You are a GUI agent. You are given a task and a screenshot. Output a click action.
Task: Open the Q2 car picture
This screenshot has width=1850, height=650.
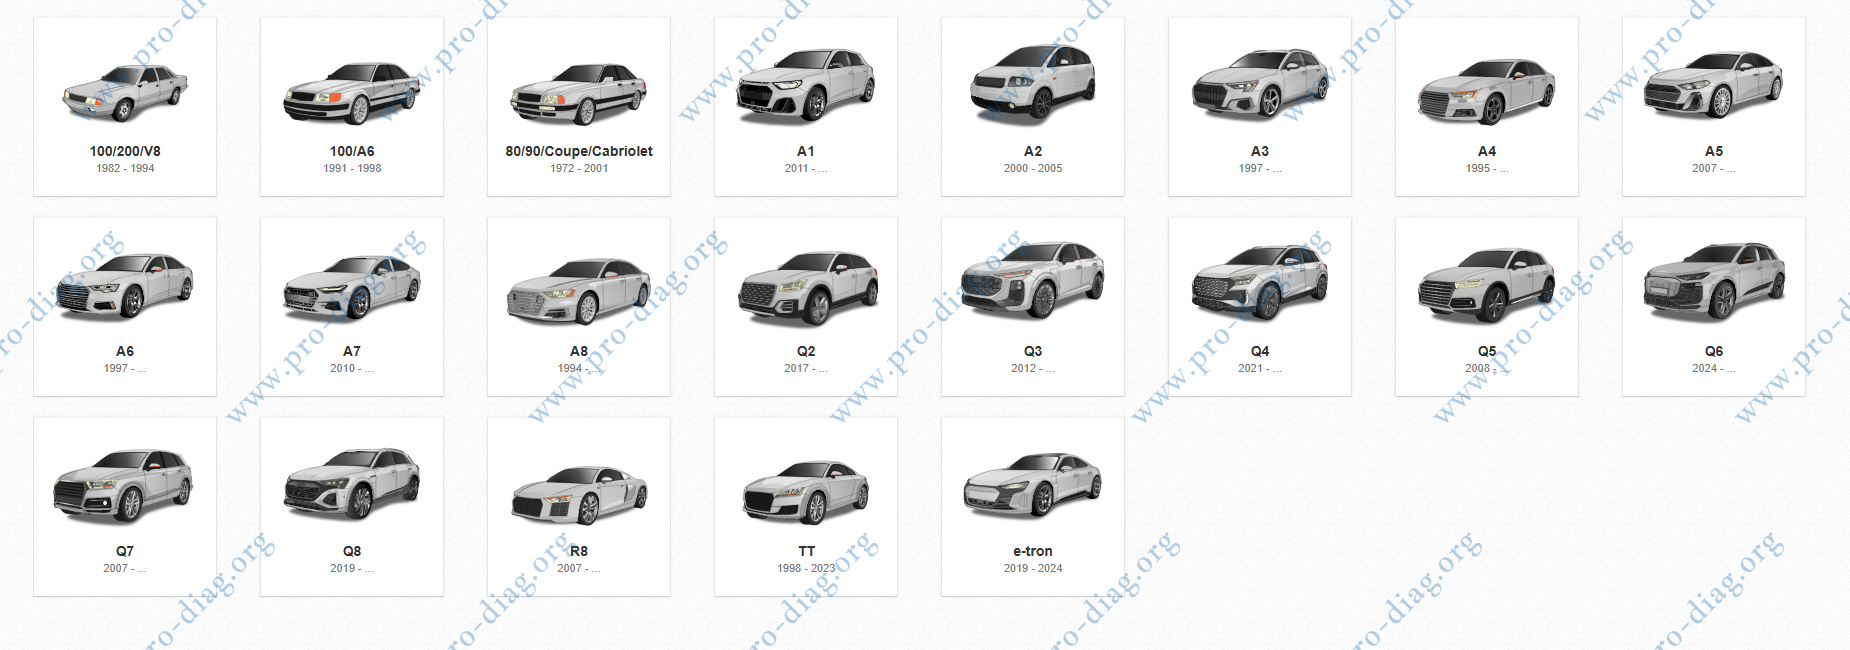806,288
